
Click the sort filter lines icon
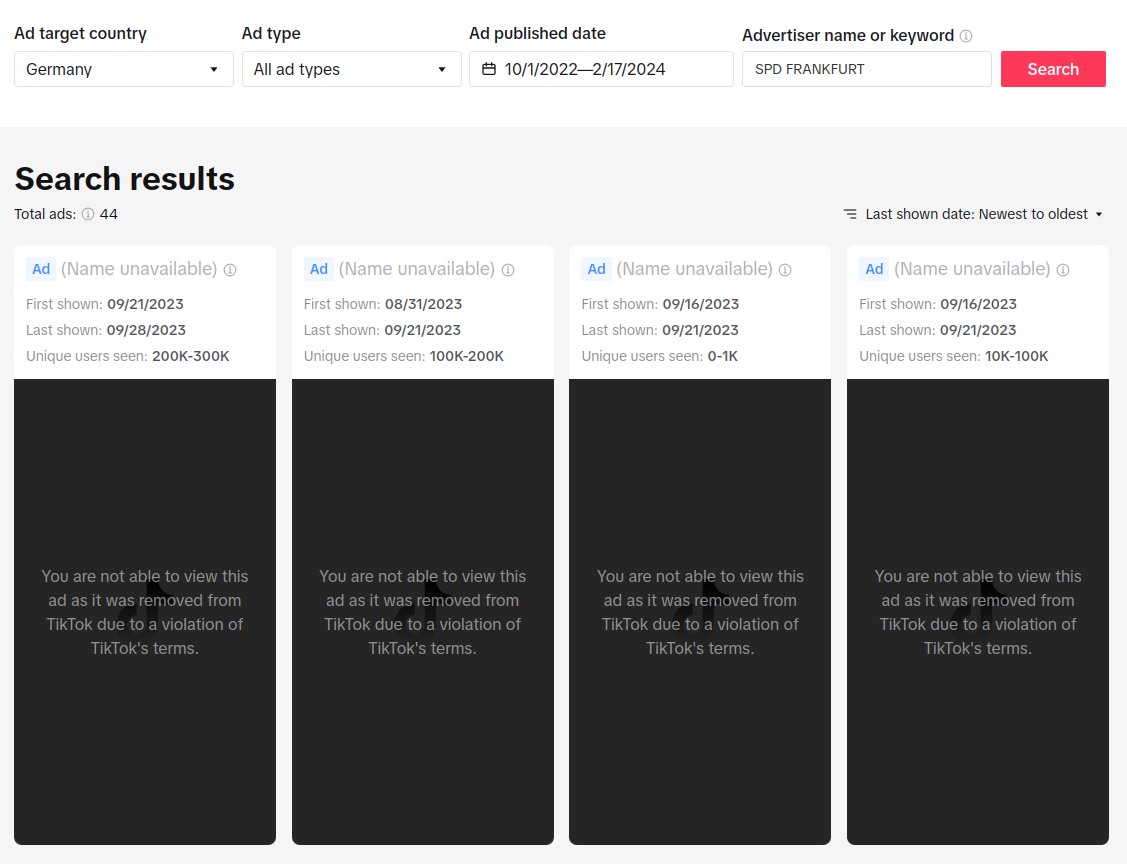(850, 214)
